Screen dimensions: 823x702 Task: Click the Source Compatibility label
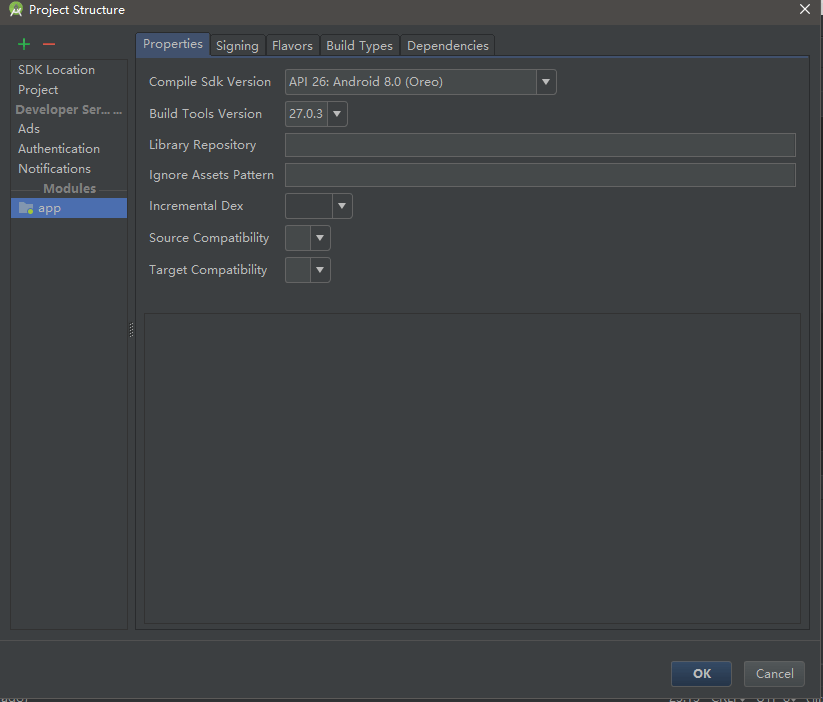coord(209,238)
